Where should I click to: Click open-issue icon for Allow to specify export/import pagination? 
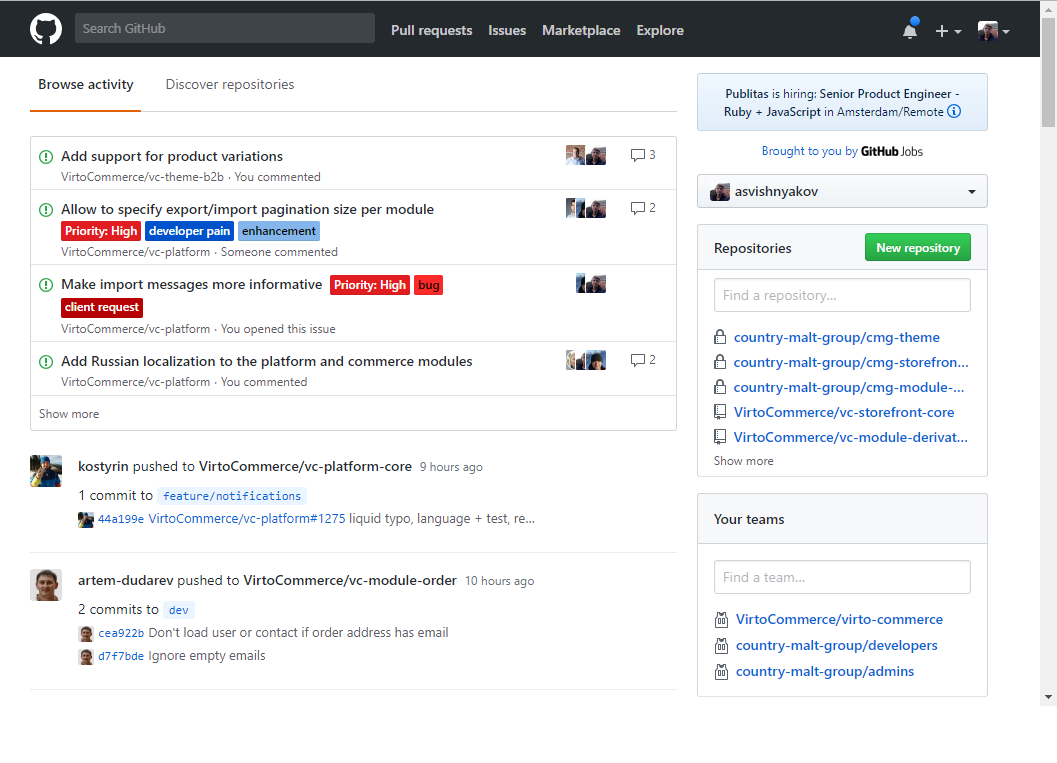coord(46,210)
